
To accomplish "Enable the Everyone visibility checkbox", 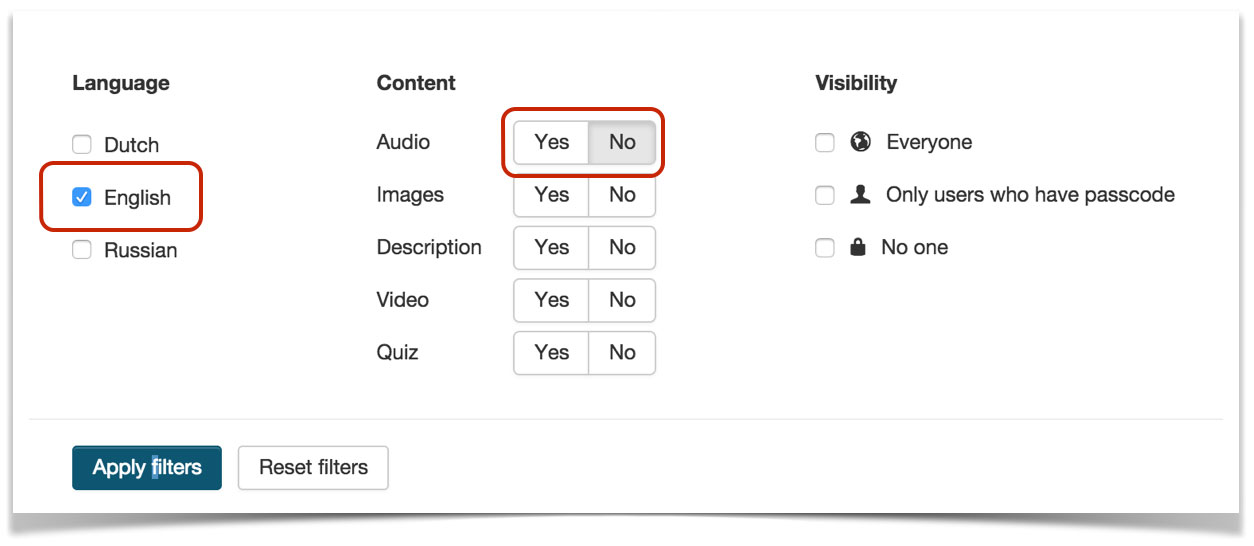I will coord(825,143).
